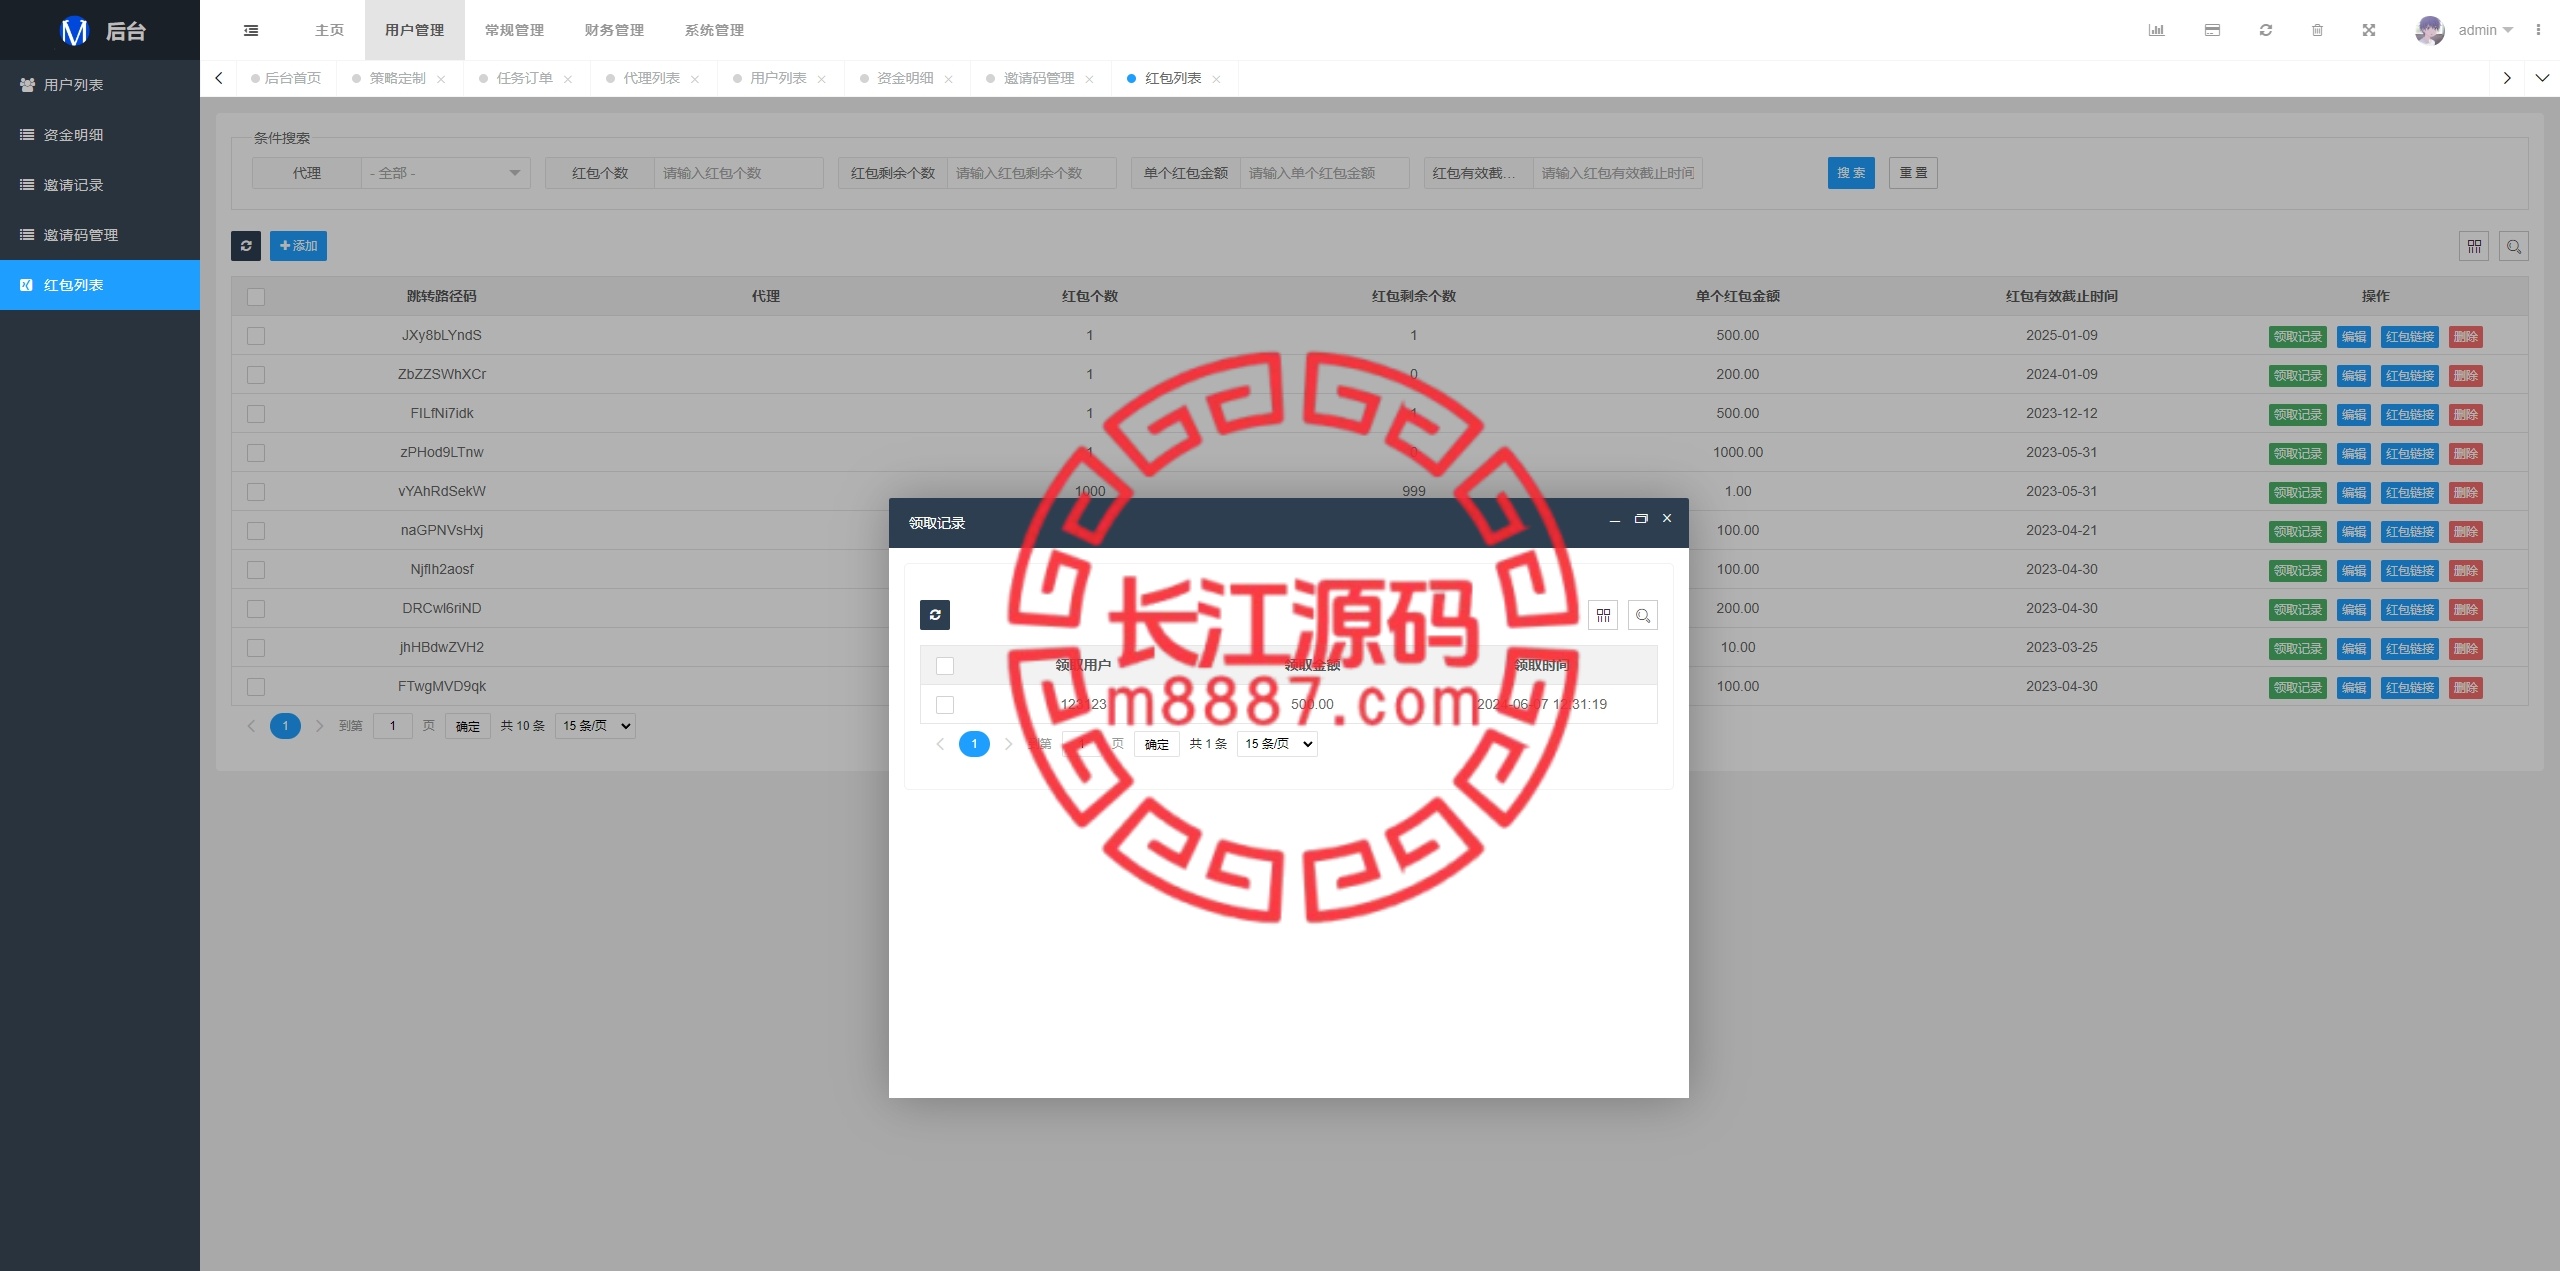The height and width of the screenshot is (1271, 2560).
Task: Refresh the claim records dialog table
Action: [x=935, y=615]
